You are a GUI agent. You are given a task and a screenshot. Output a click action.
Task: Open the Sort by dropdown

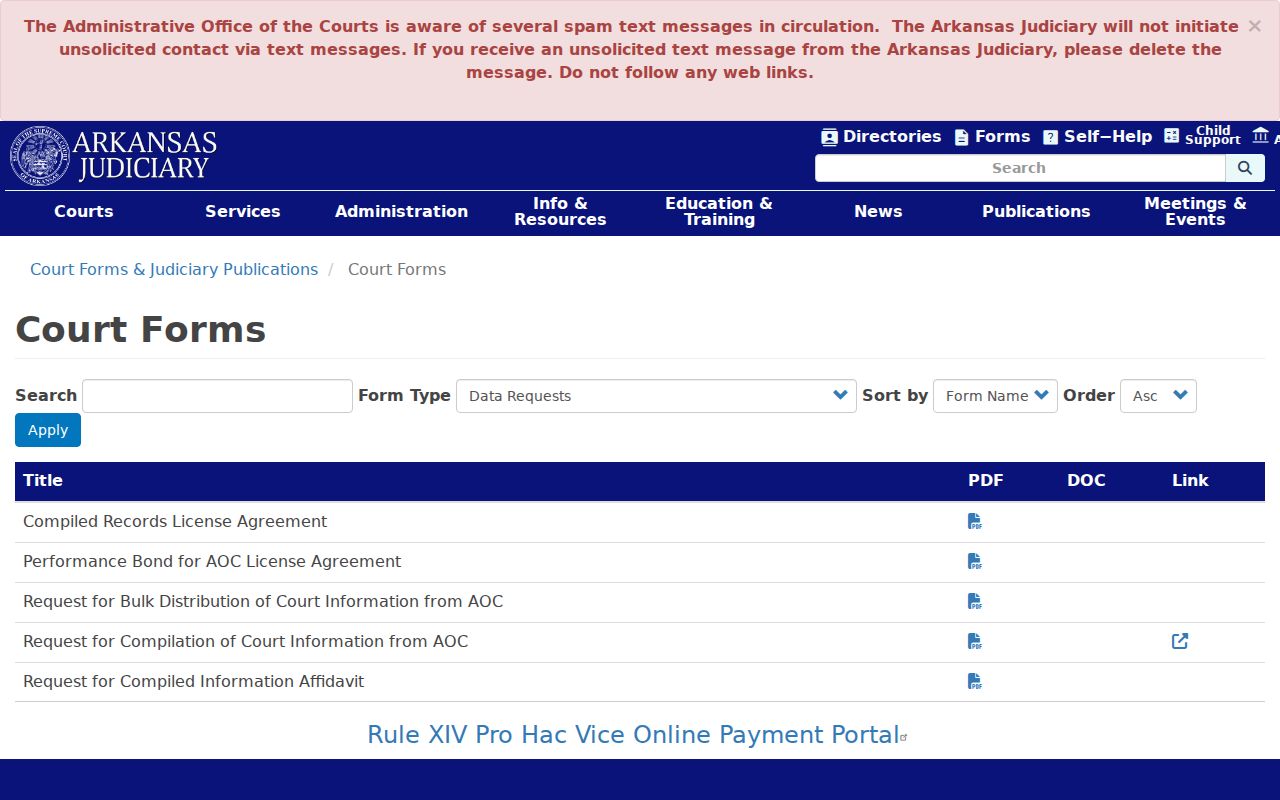coord(995,396)
